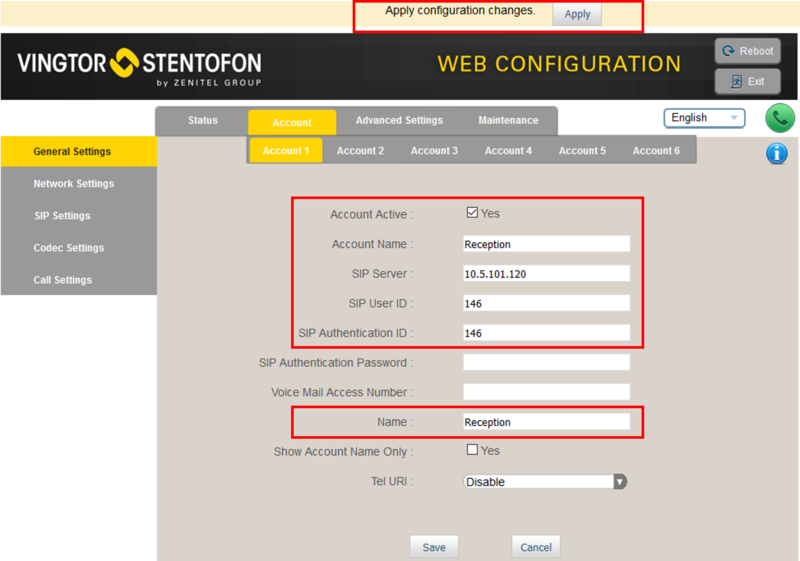800x561 pixels.
Task: Cancel the account changes
Action: (x=536, y=547)
